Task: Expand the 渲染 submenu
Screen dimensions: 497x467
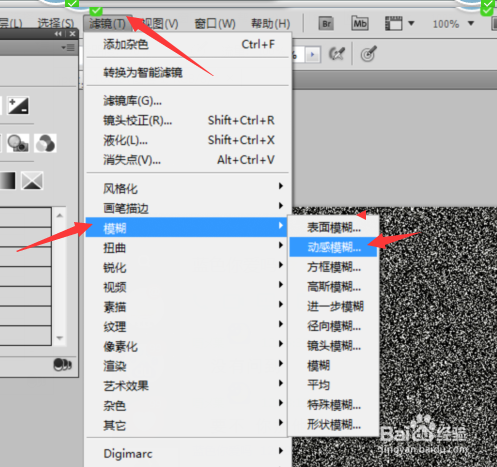Action: 187,366
